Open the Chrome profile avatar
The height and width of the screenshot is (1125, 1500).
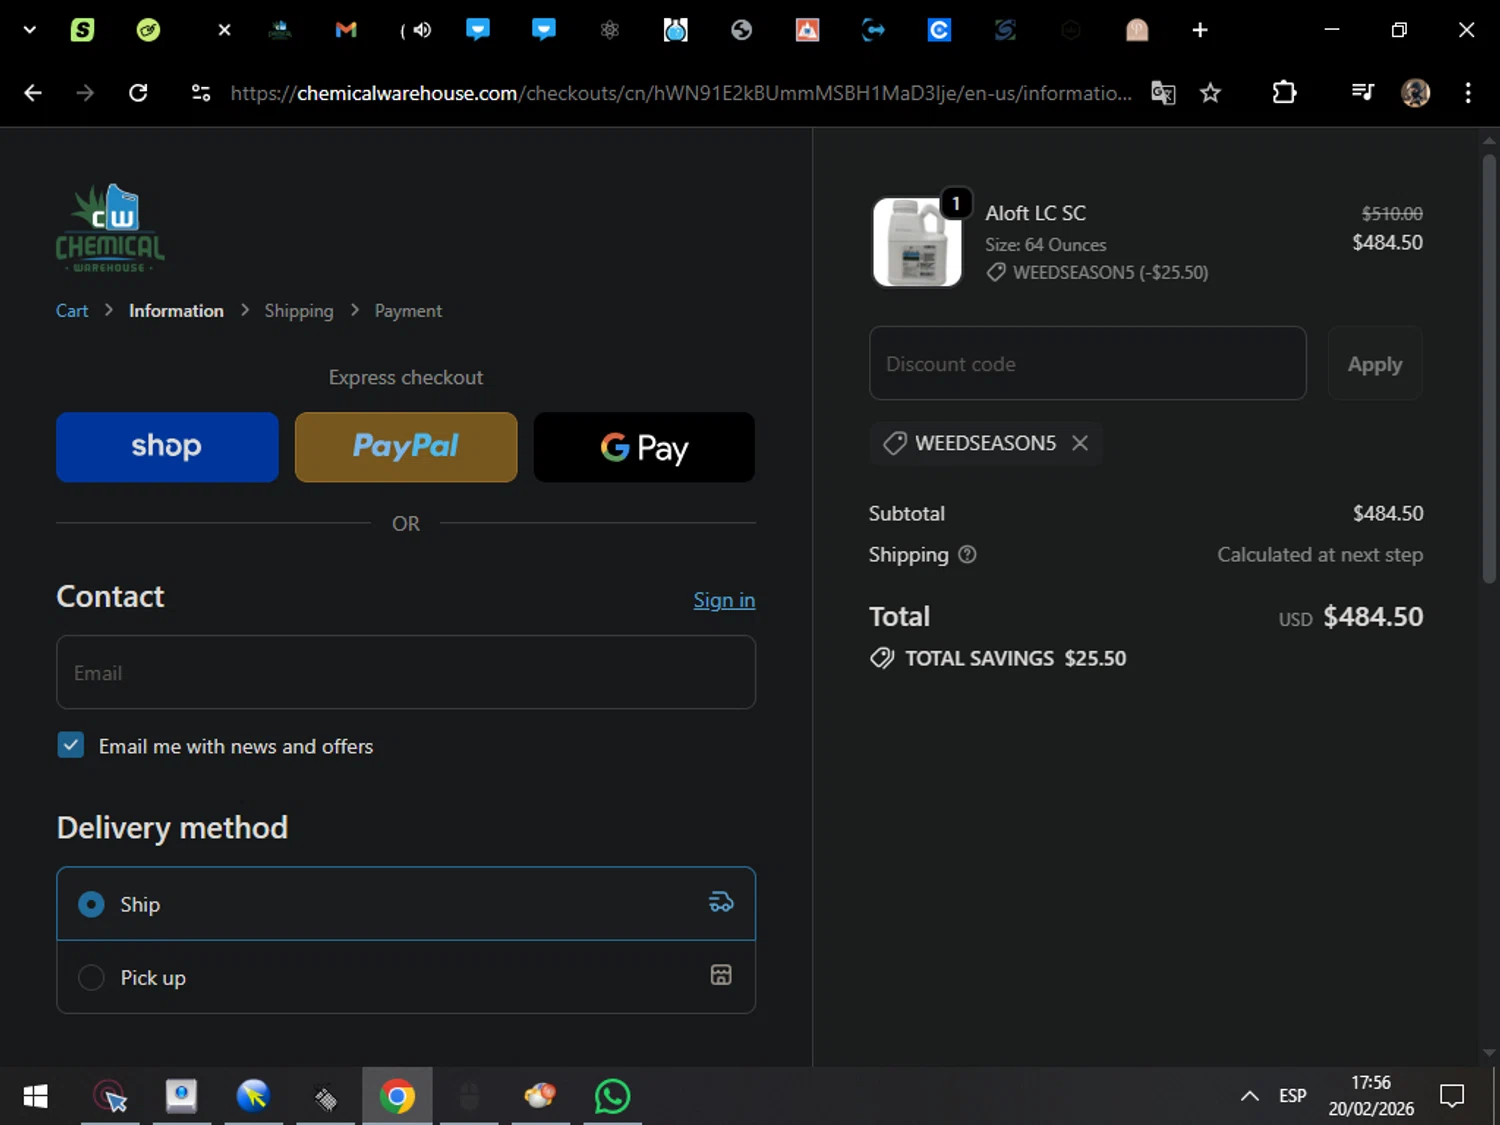coord(1415,93)
